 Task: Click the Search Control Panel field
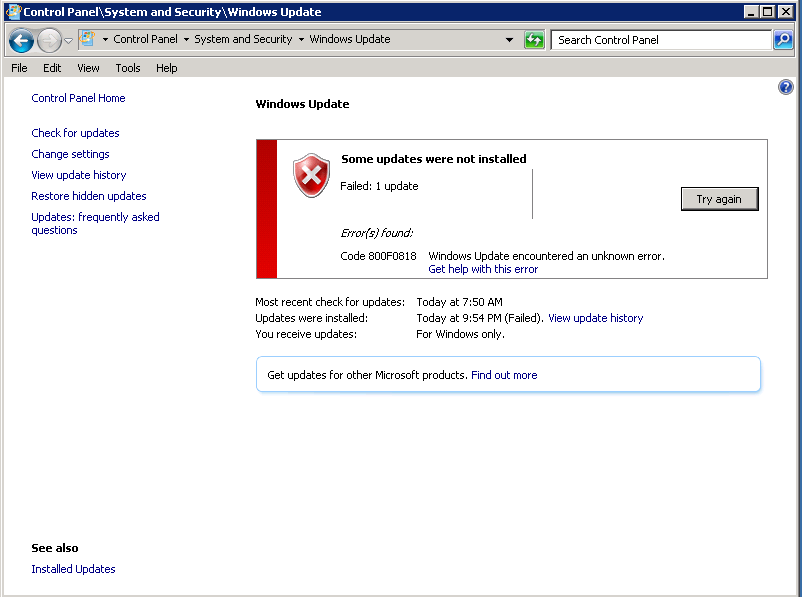[661, 40]
